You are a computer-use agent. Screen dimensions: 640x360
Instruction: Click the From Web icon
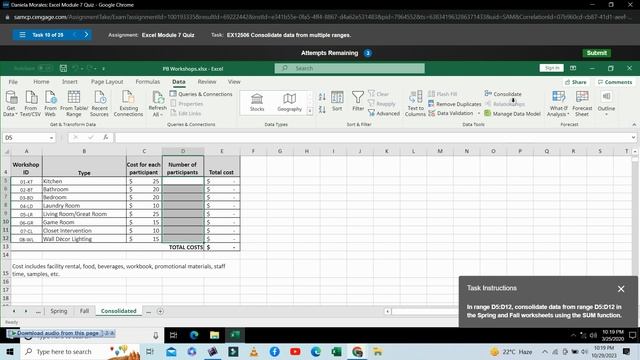tap(51, 104)
